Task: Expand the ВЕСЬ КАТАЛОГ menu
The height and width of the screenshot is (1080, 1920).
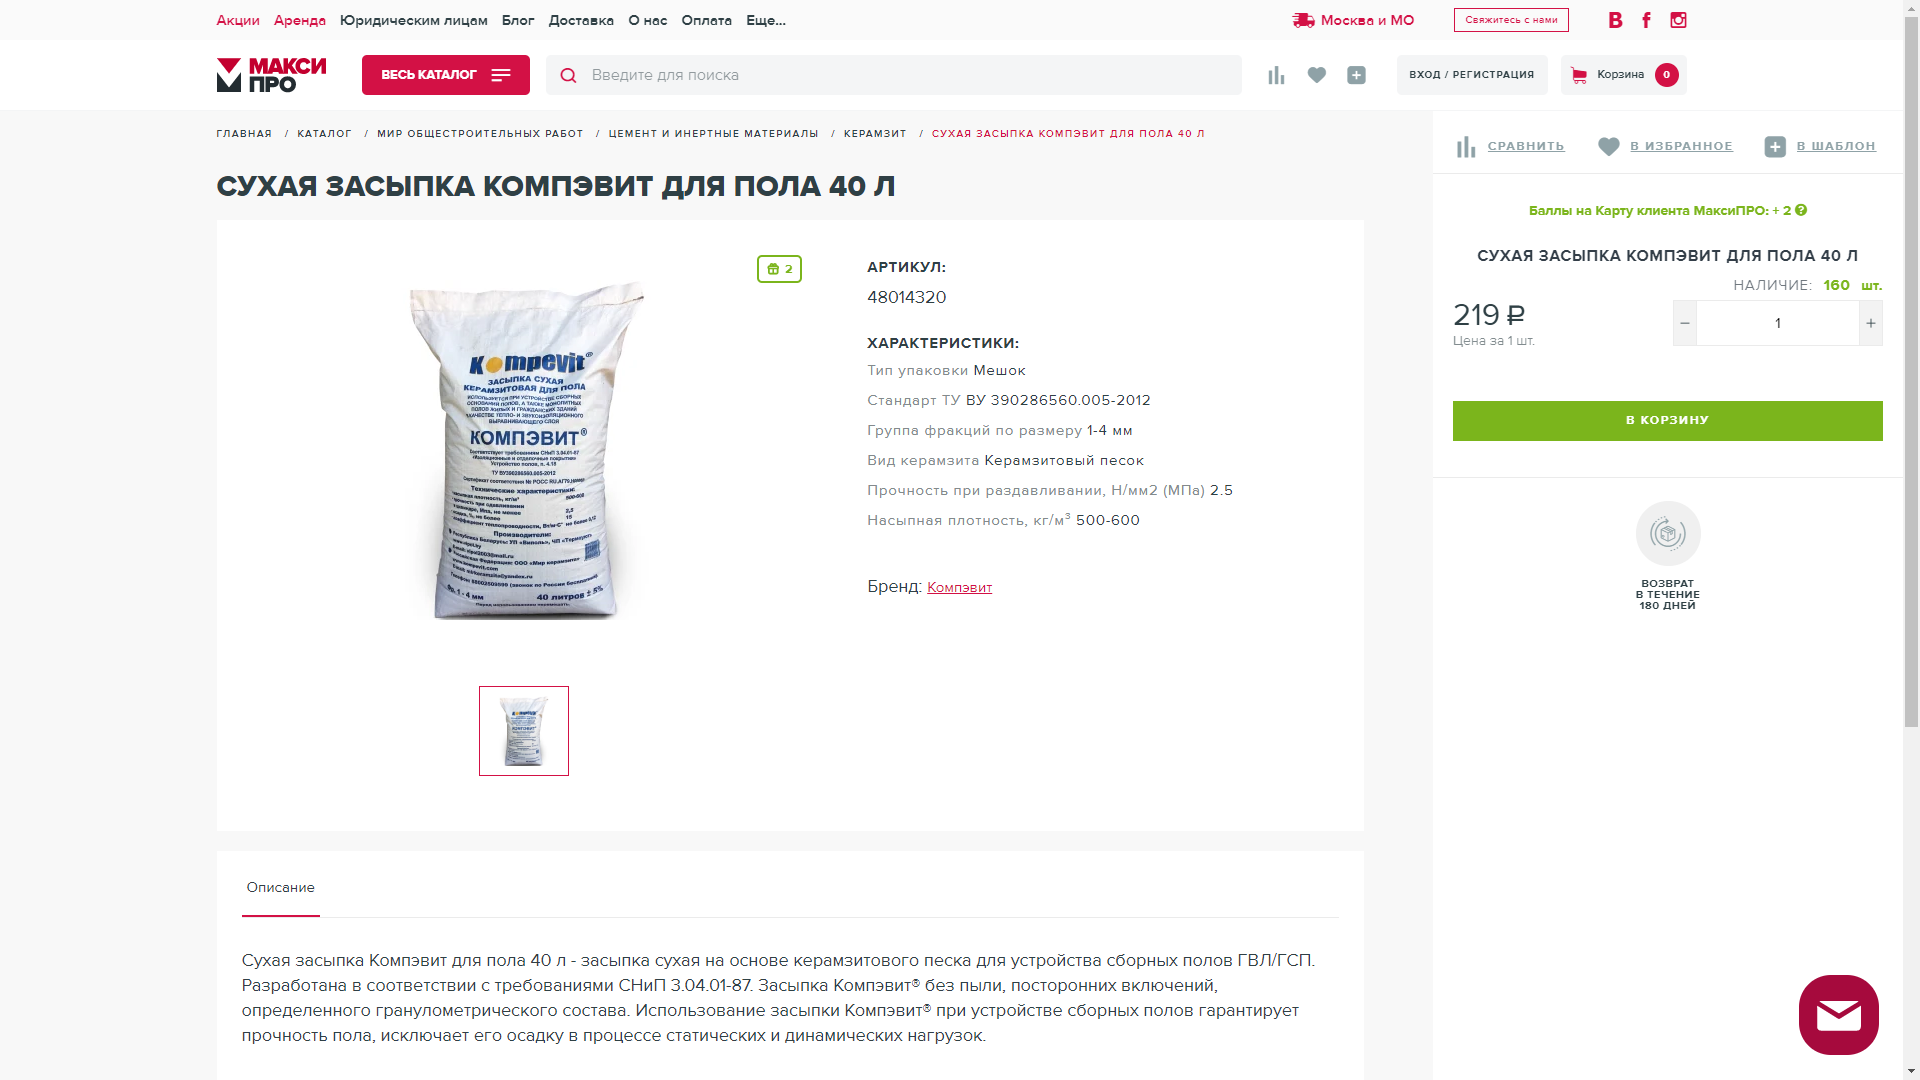Action: tap(446, 75)
